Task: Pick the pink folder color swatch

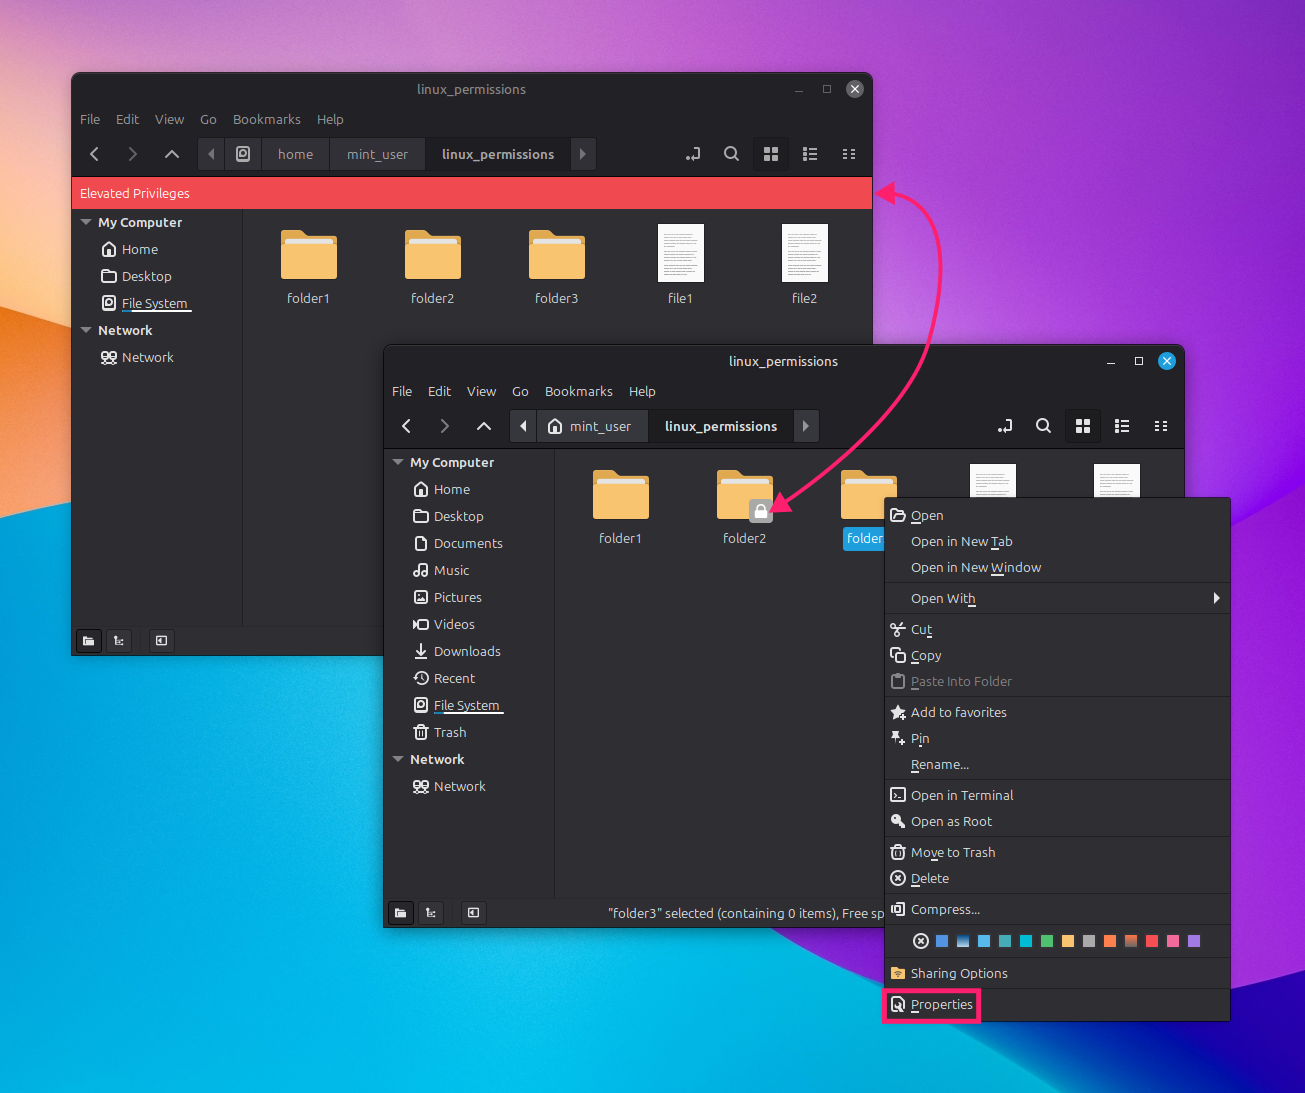Action: pyautogui.click(x=1173, y=941)
